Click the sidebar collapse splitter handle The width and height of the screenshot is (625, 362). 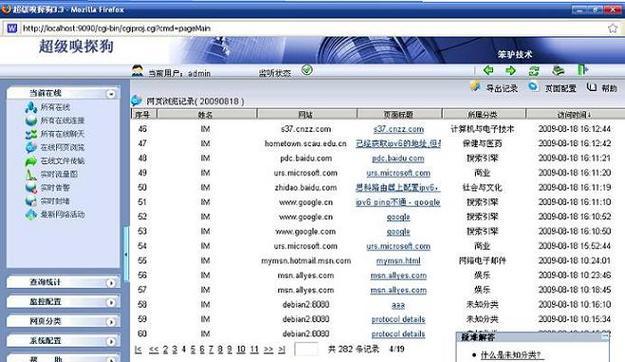(x=126, y=254)
